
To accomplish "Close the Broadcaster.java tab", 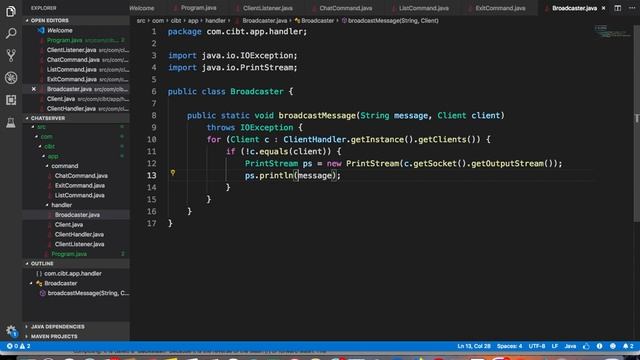I will (x=603, y=8).
